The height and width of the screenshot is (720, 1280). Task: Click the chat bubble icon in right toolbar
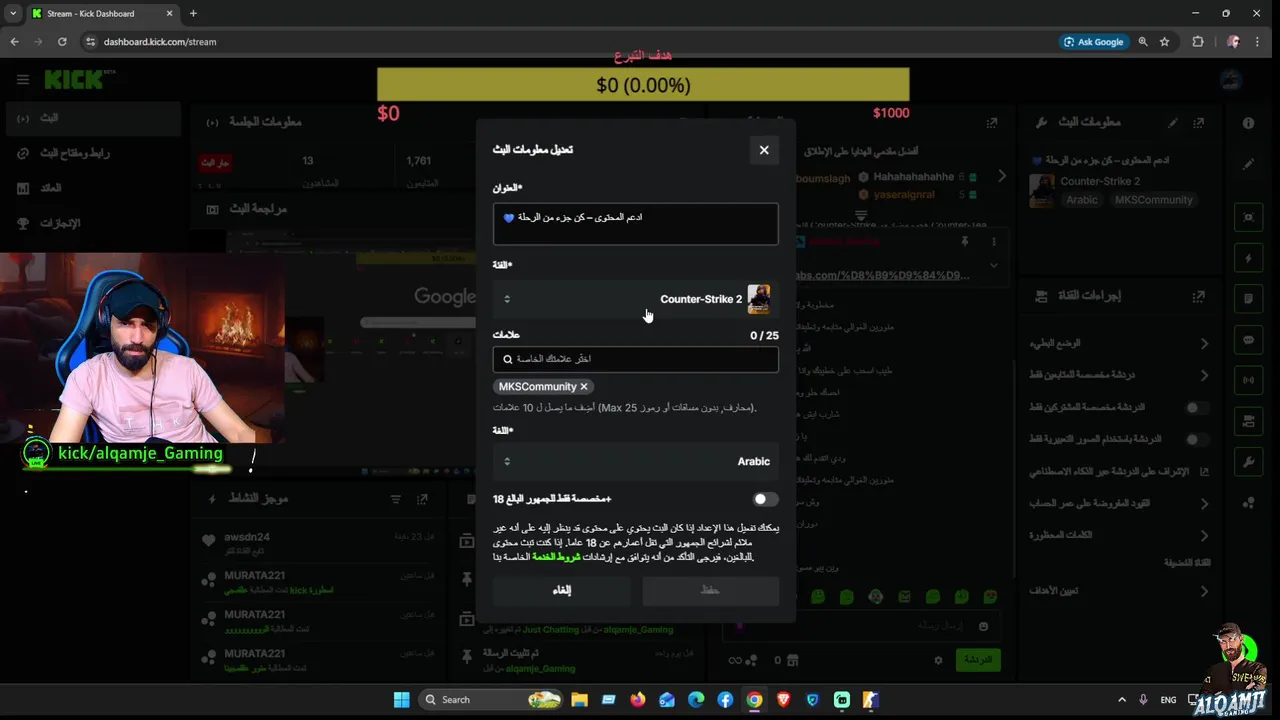tap(1248, 340)
